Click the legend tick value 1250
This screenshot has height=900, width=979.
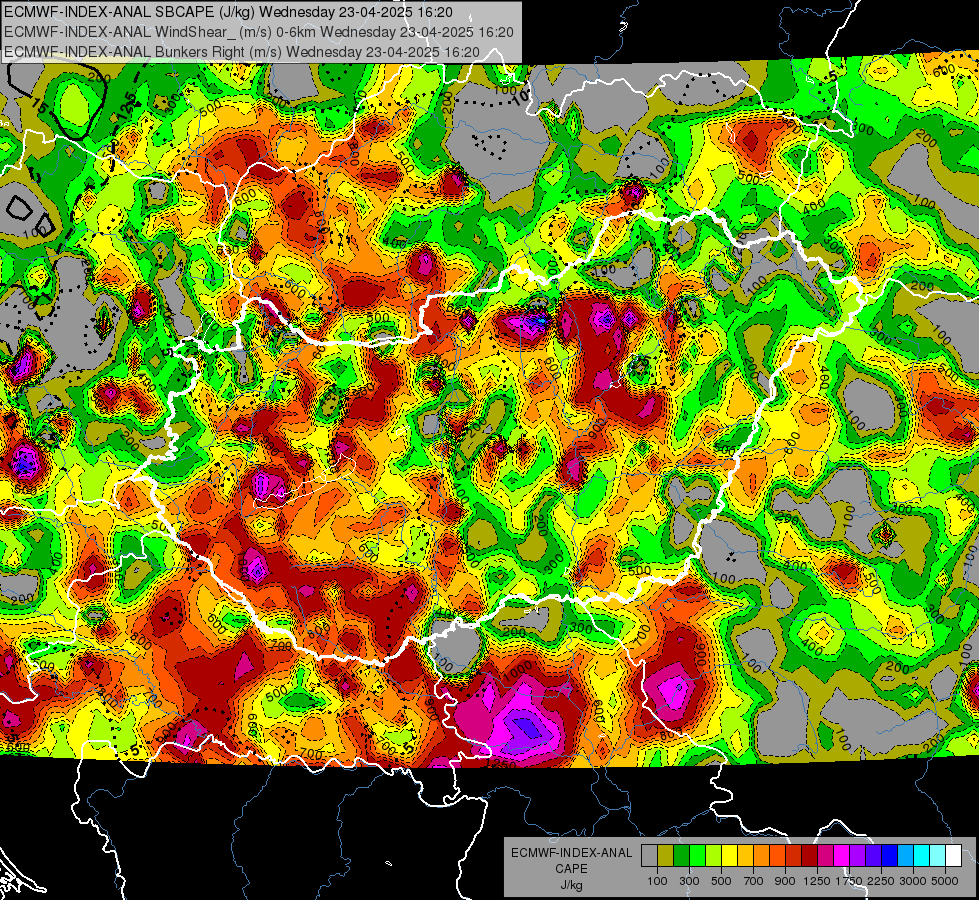pyautogui.click(x=817, y=881)
